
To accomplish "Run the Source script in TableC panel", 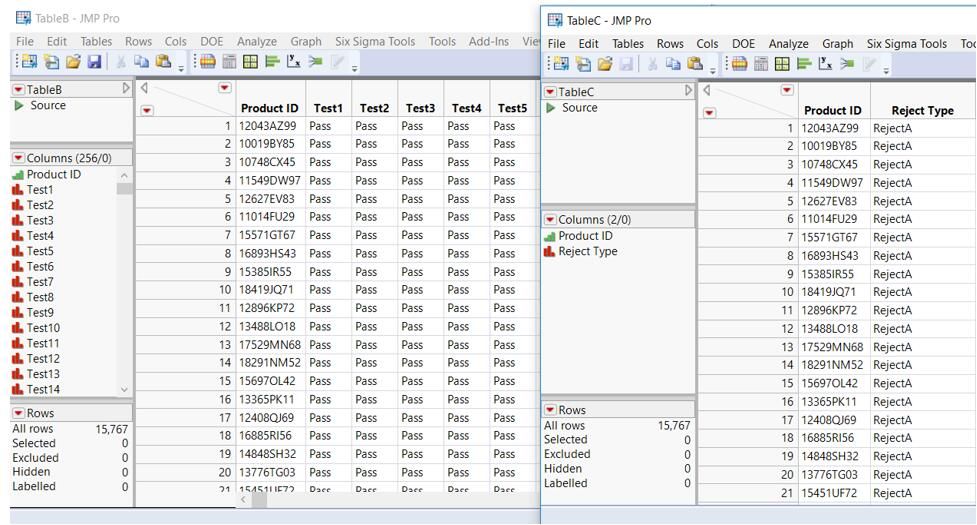I will (550, 108).
